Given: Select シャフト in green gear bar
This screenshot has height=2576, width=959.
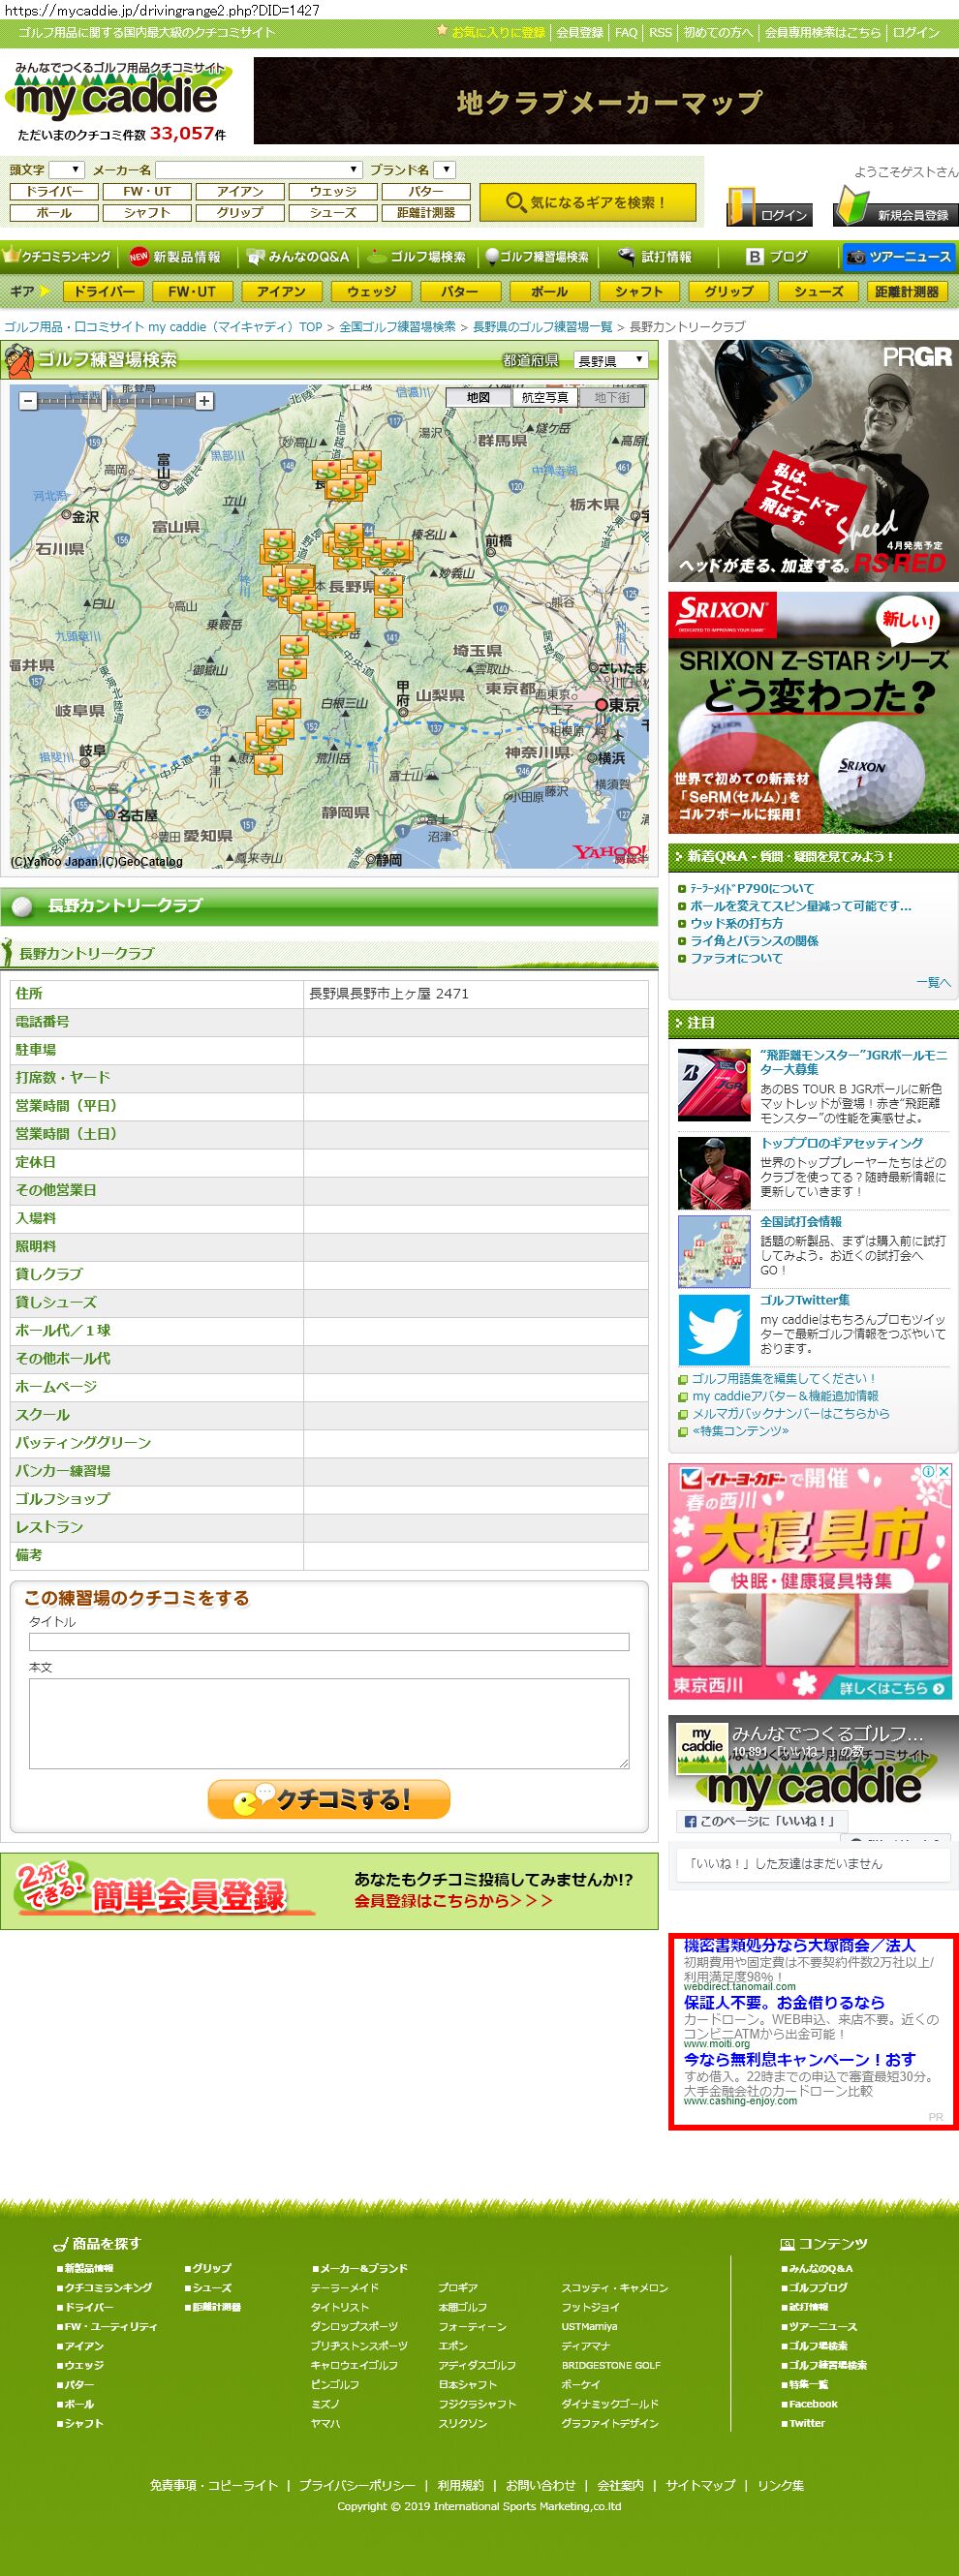Looking at the screenshot, I should click(639, 291).
